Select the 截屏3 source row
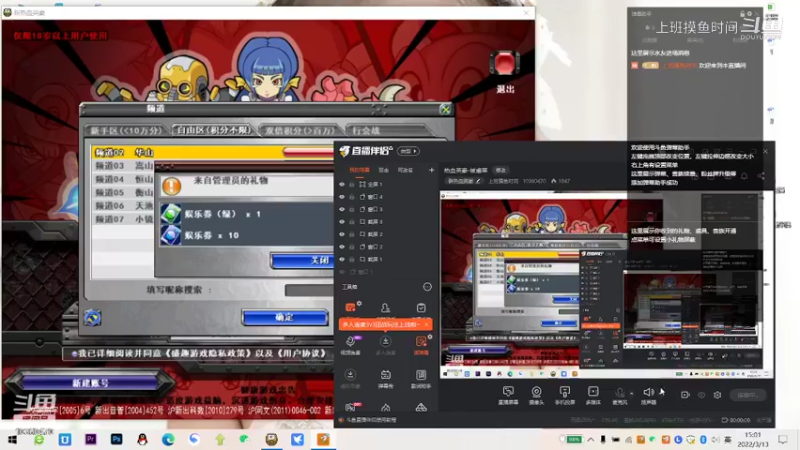Image resolution: width=800 pixels, height=450 pixels. (x=385, y=221)
